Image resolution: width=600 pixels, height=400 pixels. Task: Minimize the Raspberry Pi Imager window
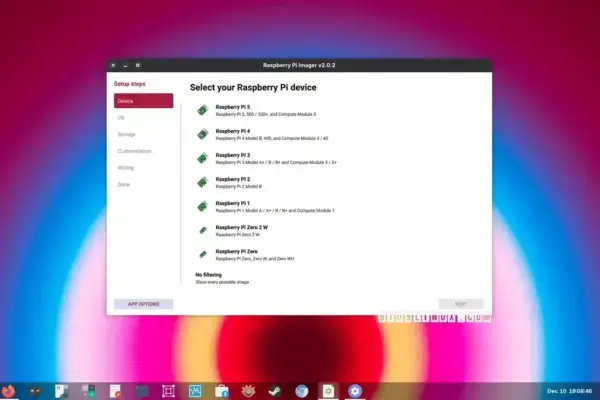click(126, 65)
